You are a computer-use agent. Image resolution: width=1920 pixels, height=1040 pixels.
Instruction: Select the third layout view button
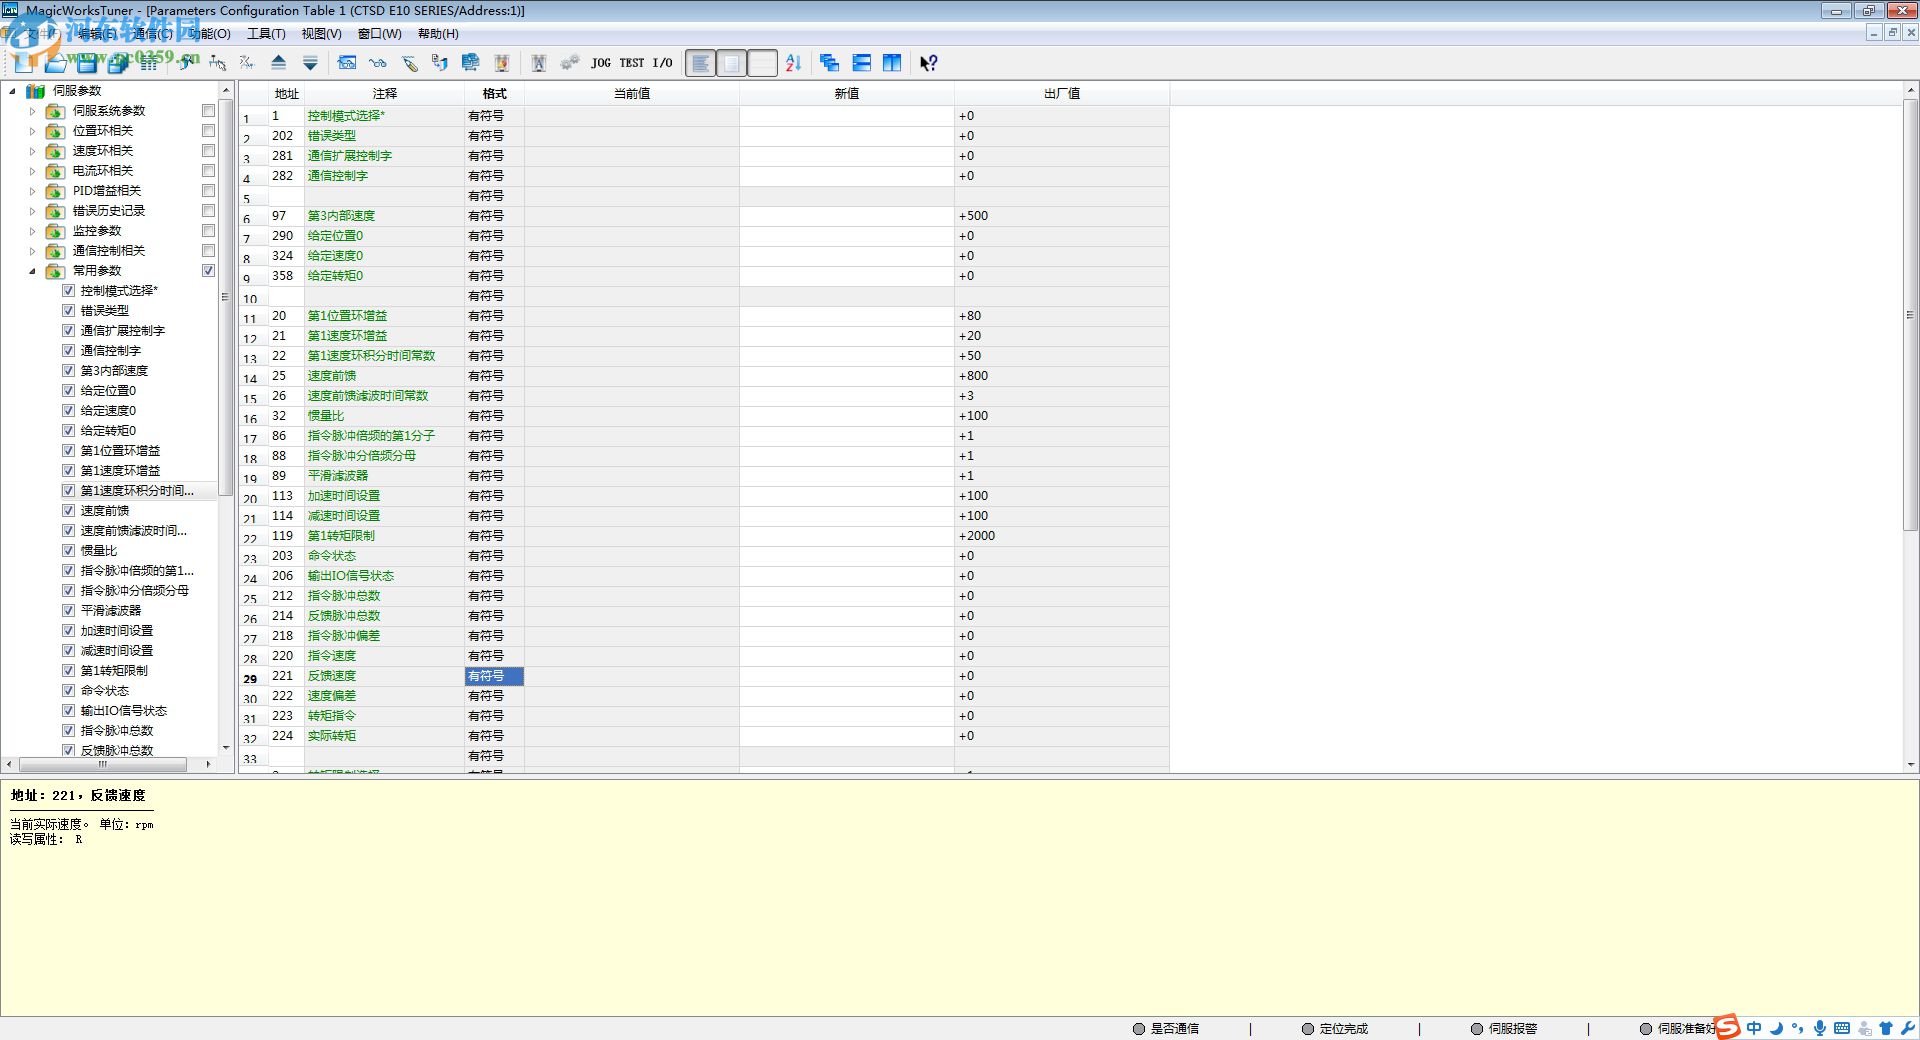click(x=762, y=63)
